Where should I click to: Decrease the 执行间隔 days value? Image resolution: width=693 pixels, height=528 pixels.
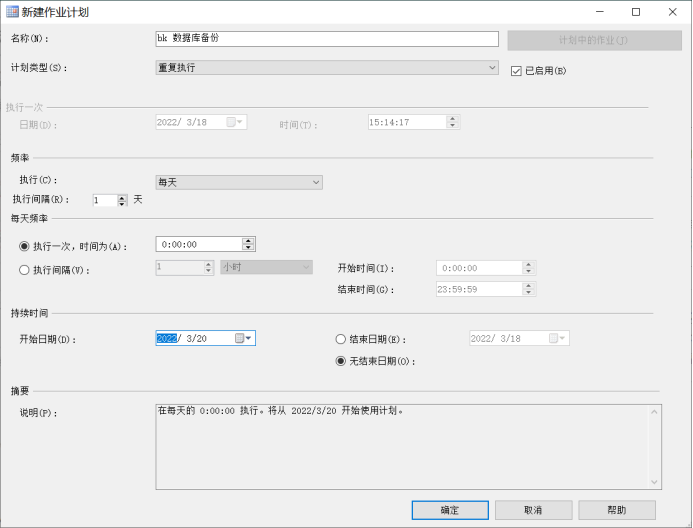[122, 203]
